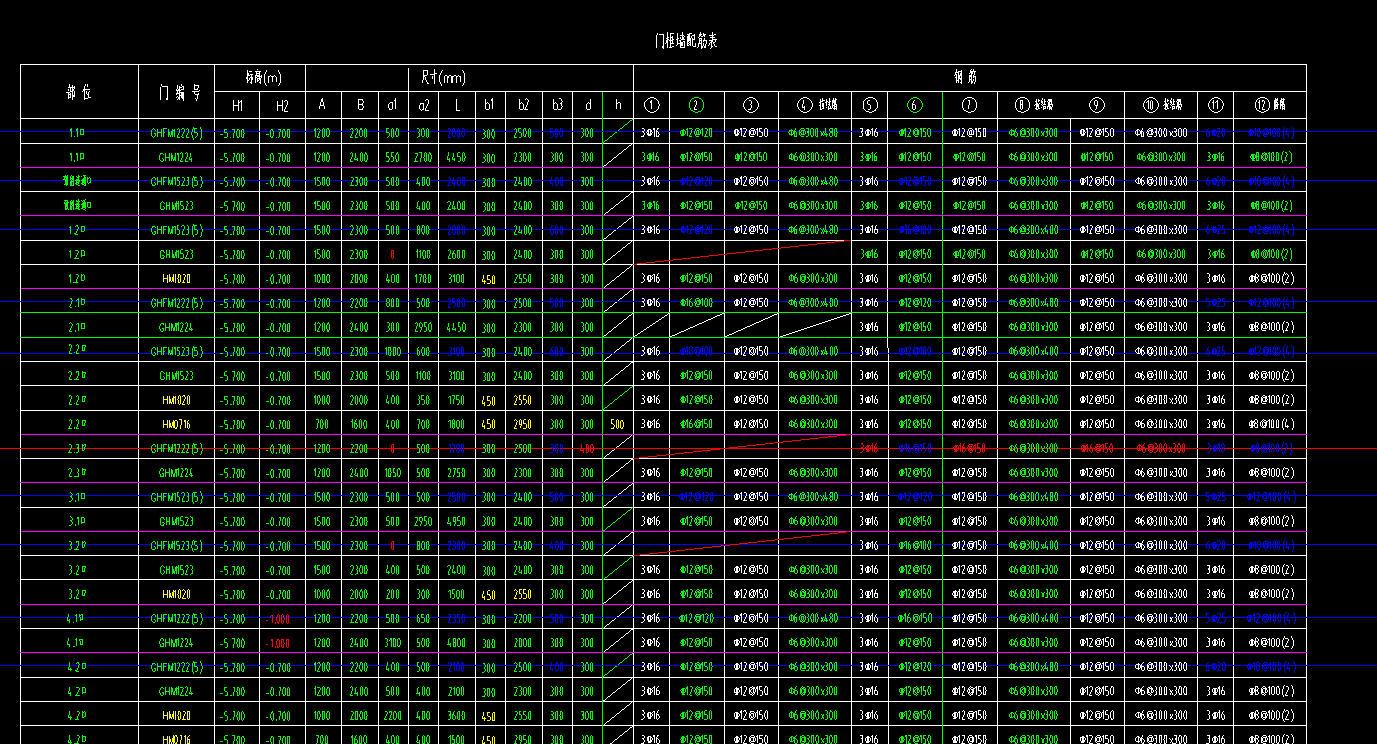This screenshot has width=1377, height=744.
Task: Click the a2 column header
Action: coord(424,105)
